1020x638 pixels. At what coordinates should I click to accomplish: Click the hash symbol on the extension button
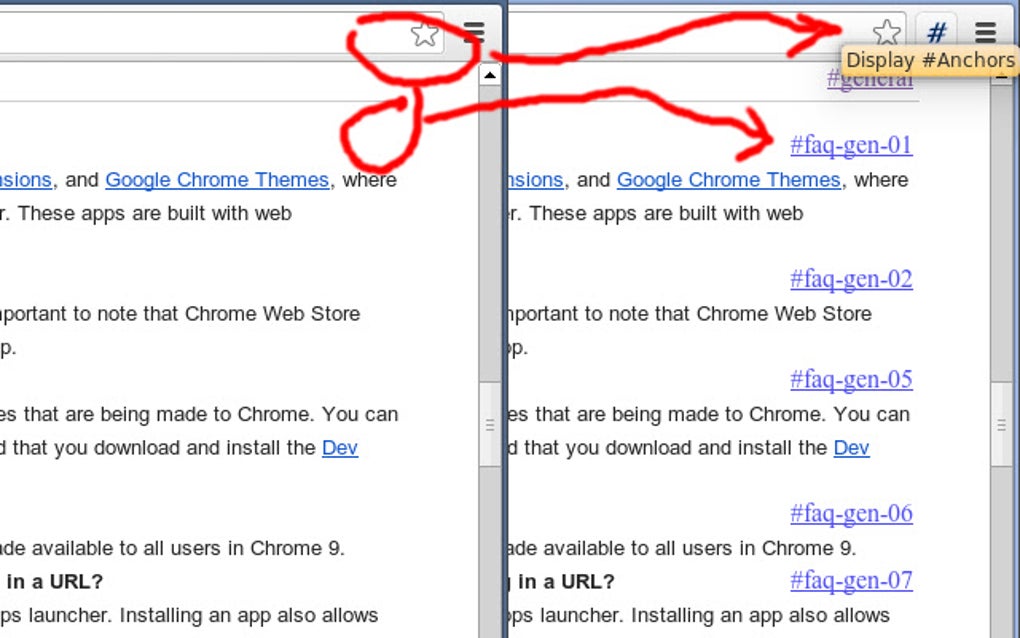point(936,31)
